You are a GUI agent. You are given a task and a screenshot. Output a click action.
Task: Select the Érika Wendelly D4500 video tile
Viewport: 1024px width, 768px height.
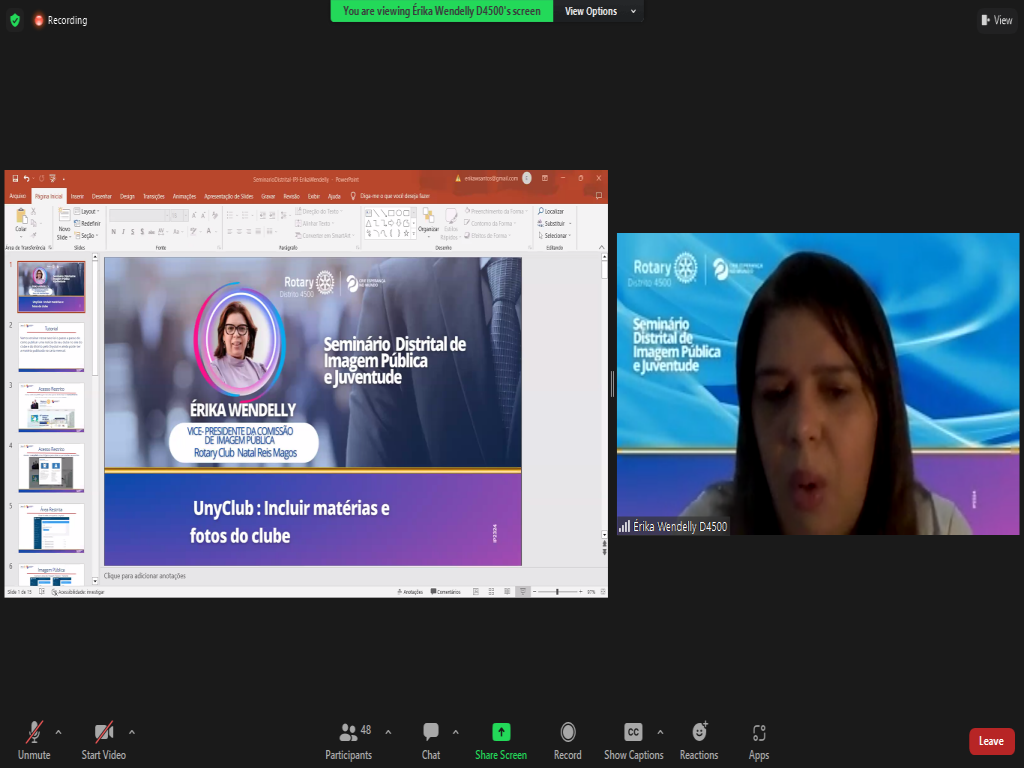coord(817,384)
